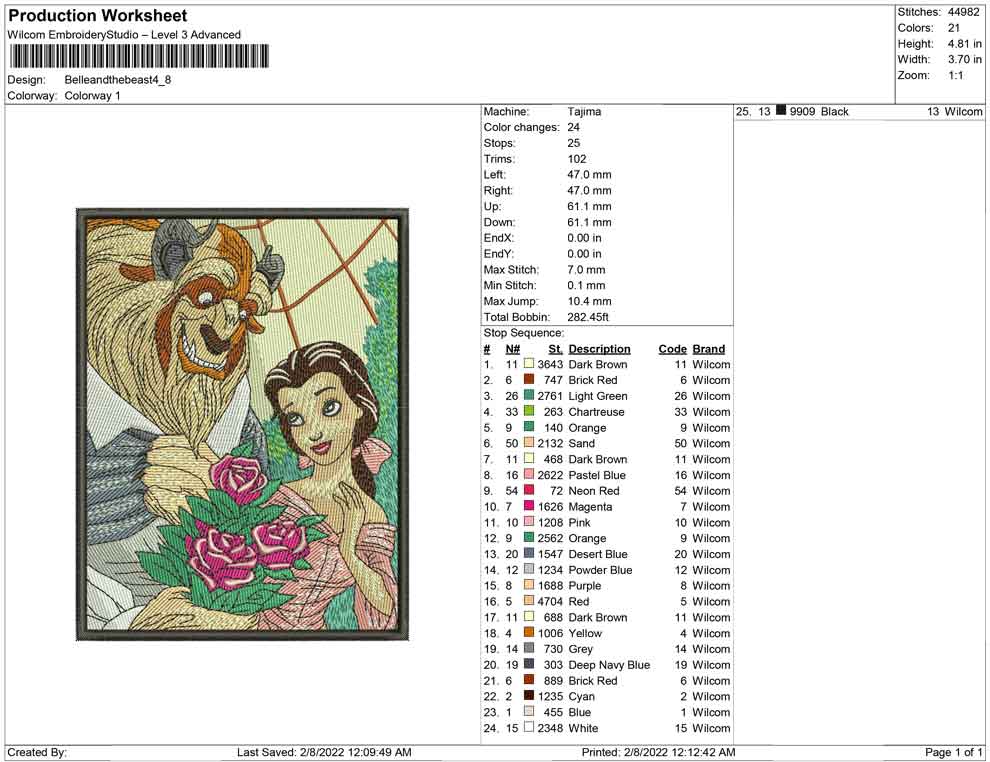
Task: Select the color swatch for stop 1, Dark Brown 3643
Action: click(529, 364)
